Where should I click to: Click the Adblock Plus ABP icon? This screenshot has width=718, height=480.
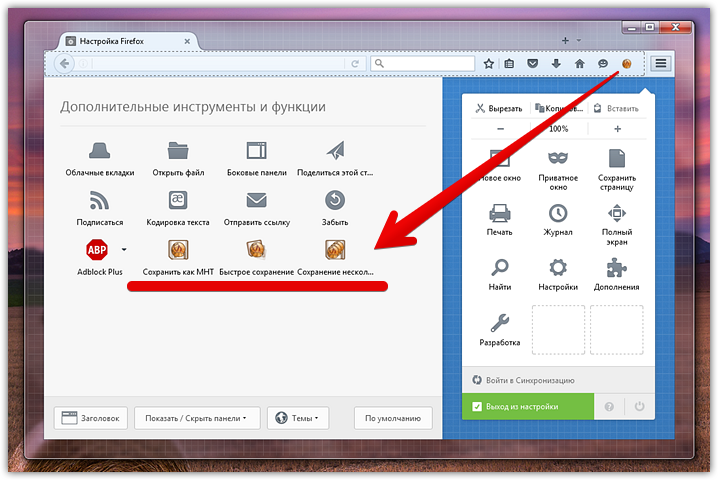(97, 250)
